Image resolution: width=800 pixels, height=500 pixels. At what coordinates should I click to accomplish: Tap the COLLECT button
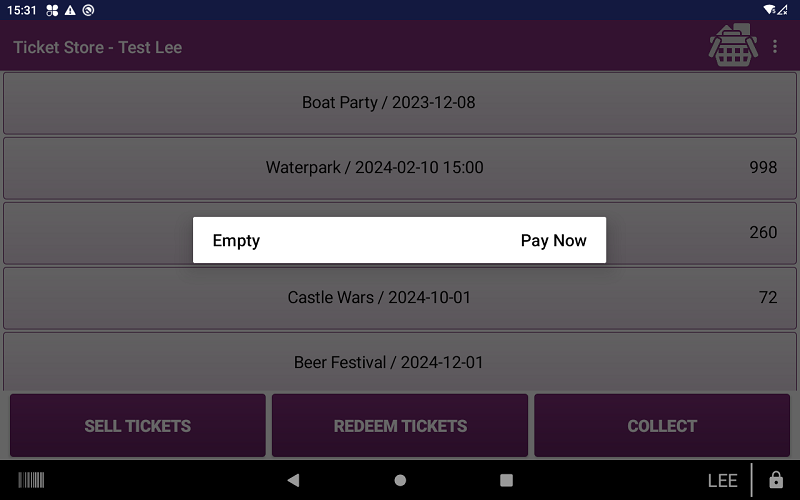pos(662,426)
